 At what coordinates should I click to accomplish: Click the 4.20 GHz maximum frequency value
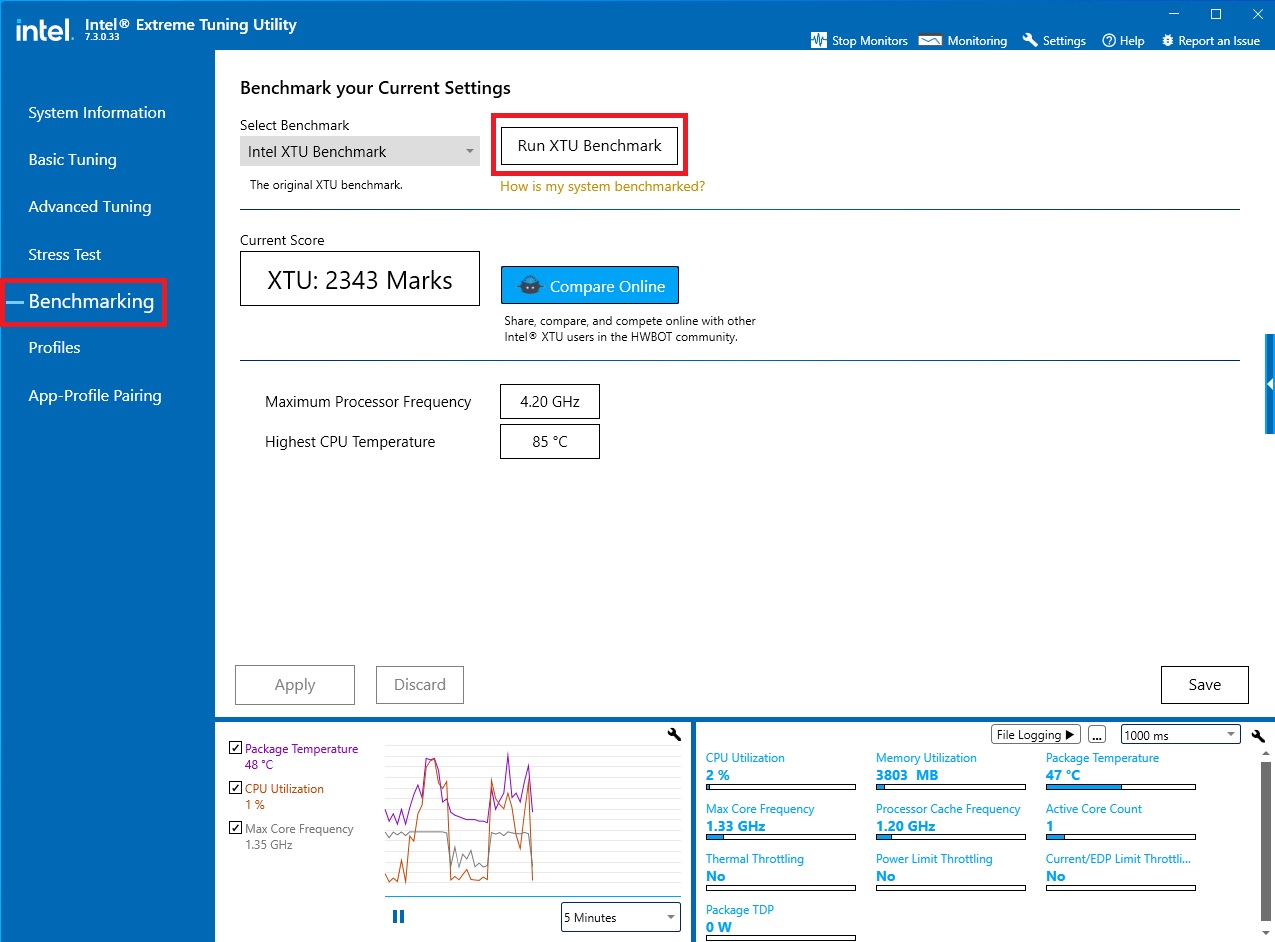pyautogui.click(x=550, y=402)
